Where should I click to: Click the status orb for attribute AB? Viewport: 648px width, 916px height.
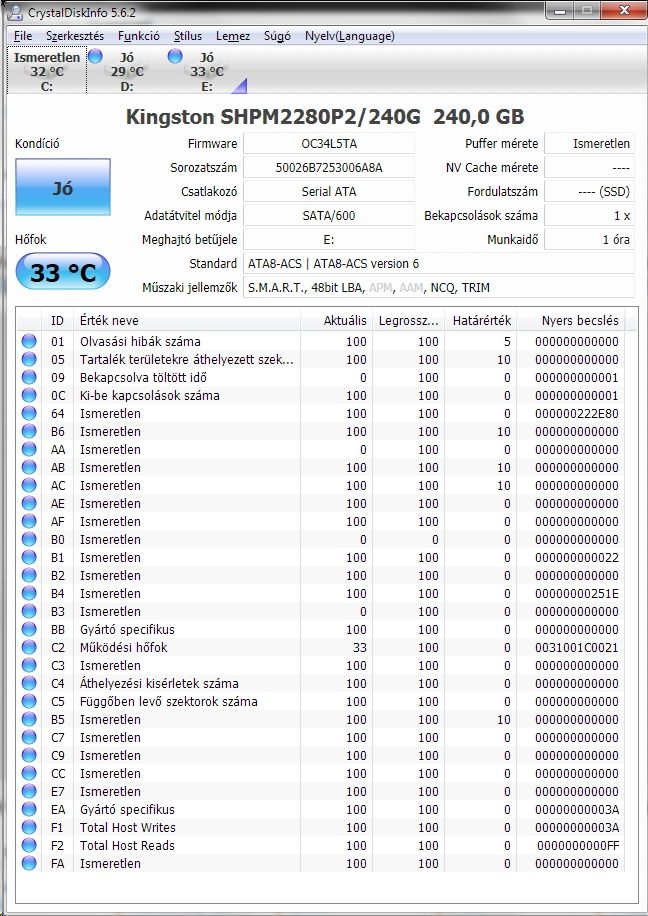click(29, 467)
